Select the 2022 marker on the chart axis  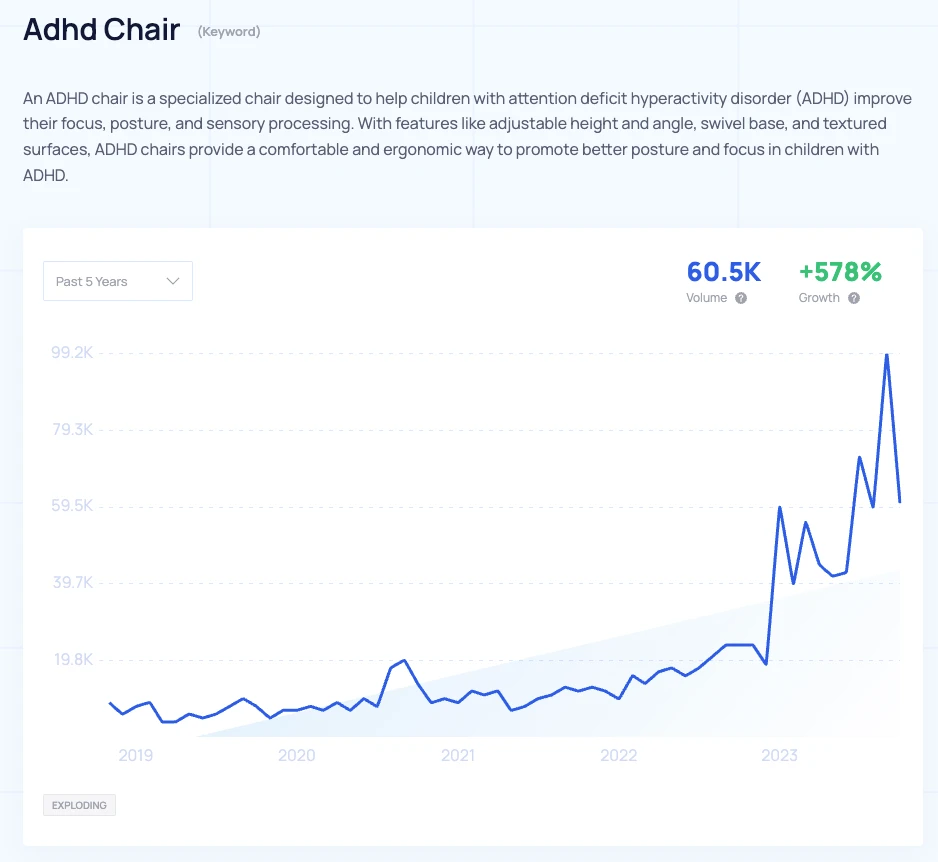[619, 755]
